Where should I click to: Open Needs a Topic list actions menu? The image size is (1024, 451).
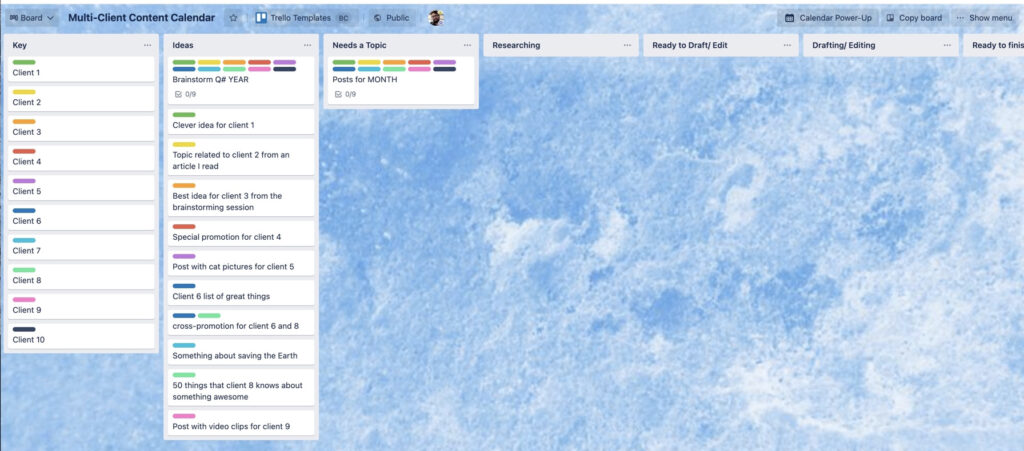(468, 45)
